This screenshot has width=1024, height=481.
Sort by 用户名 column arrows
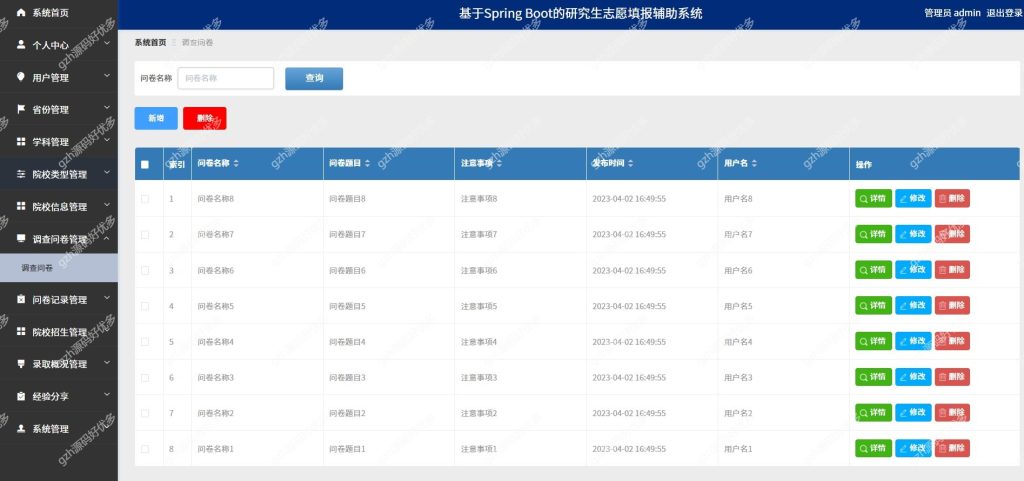(x=754, y=163)
